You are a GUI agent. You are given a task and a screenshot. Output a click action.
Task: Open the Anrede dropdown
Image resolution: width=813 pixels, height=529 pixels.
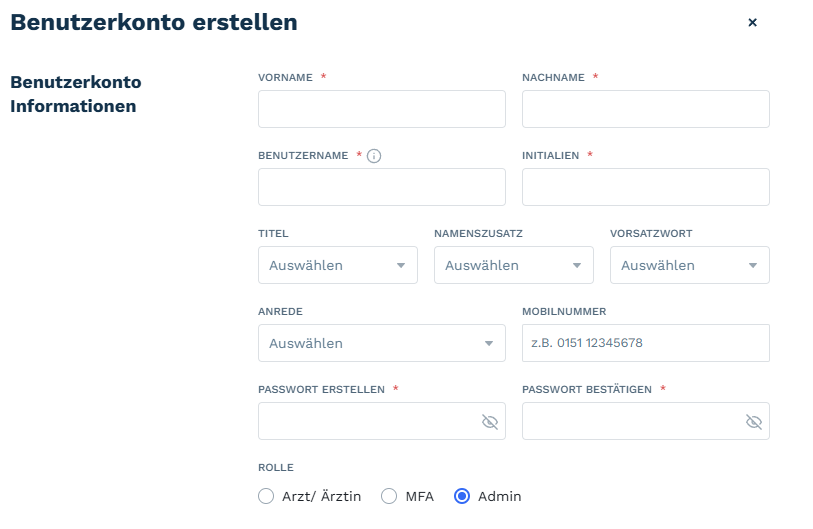(x=382, y=343)
